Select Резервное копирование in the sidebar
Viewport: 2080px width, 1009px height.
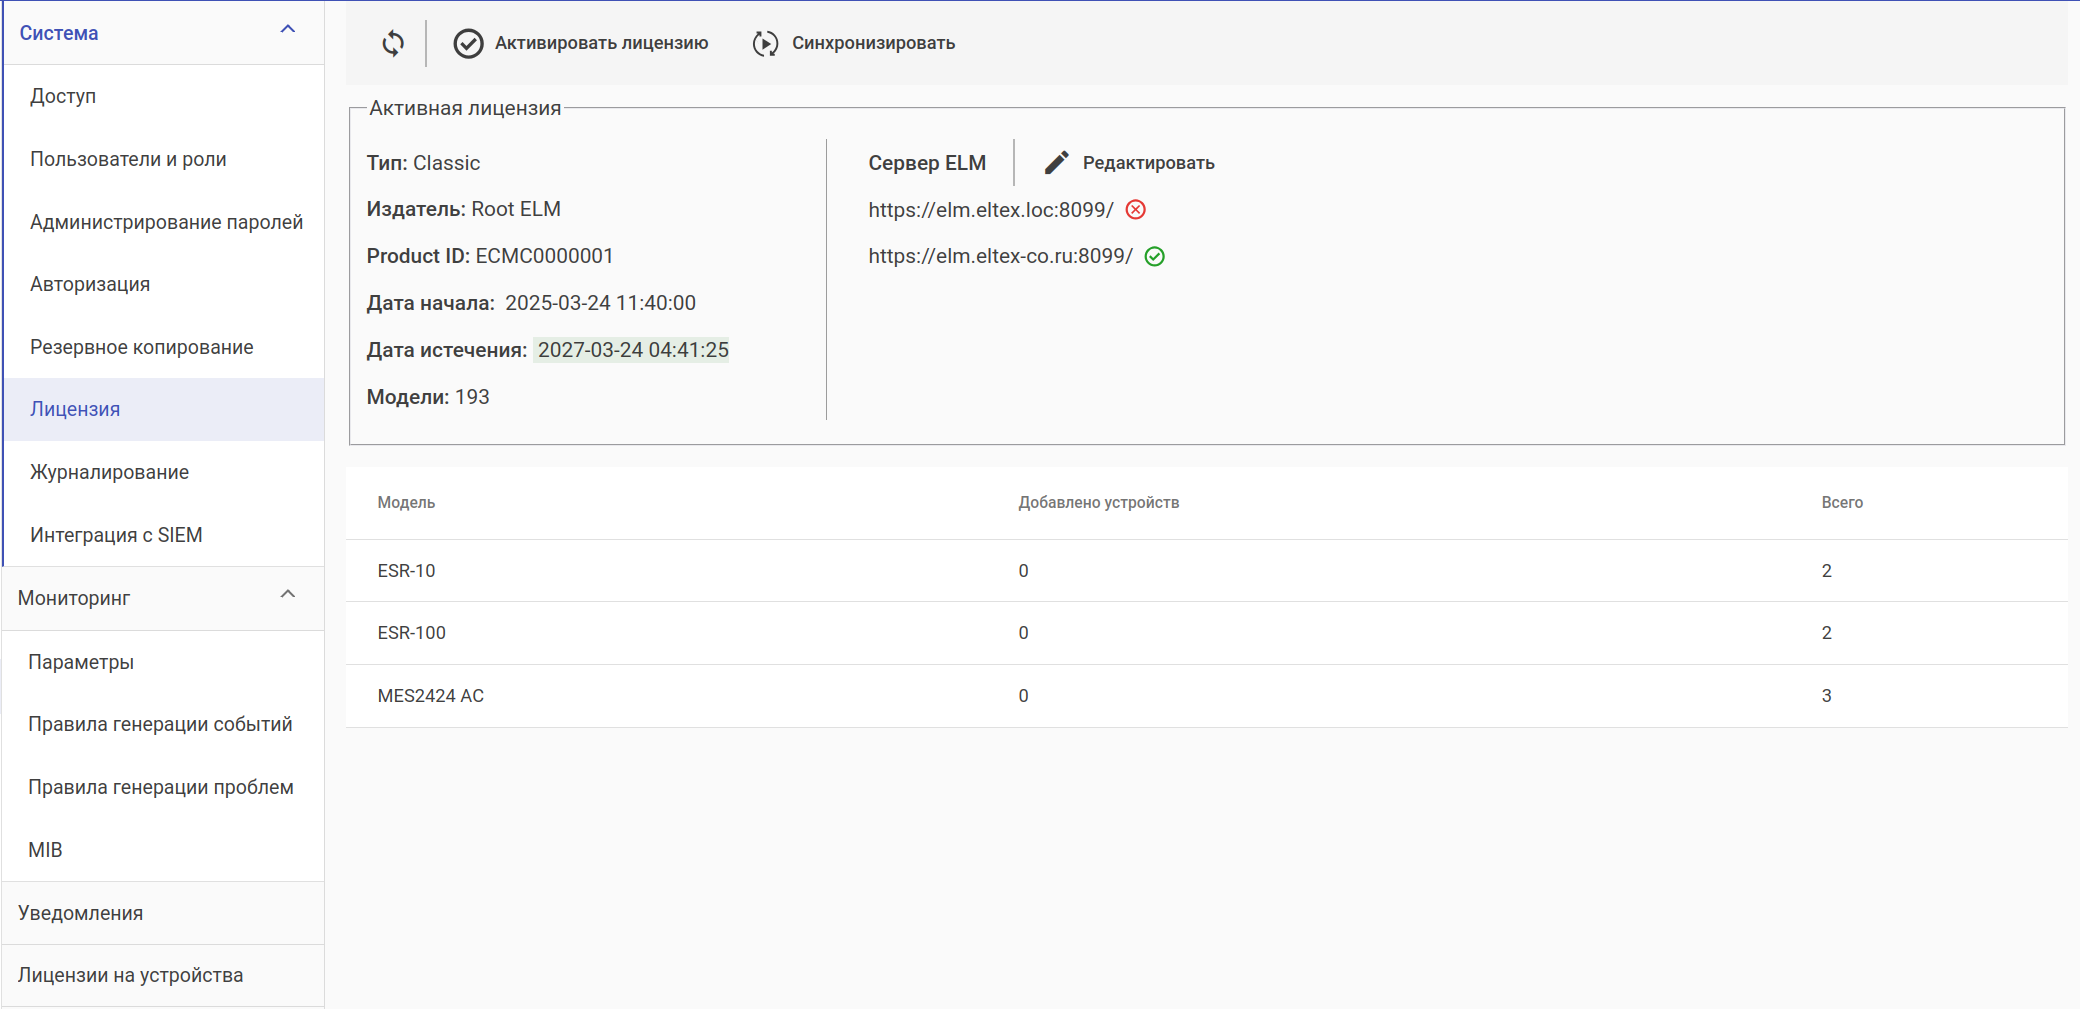[x=141, y=347]
